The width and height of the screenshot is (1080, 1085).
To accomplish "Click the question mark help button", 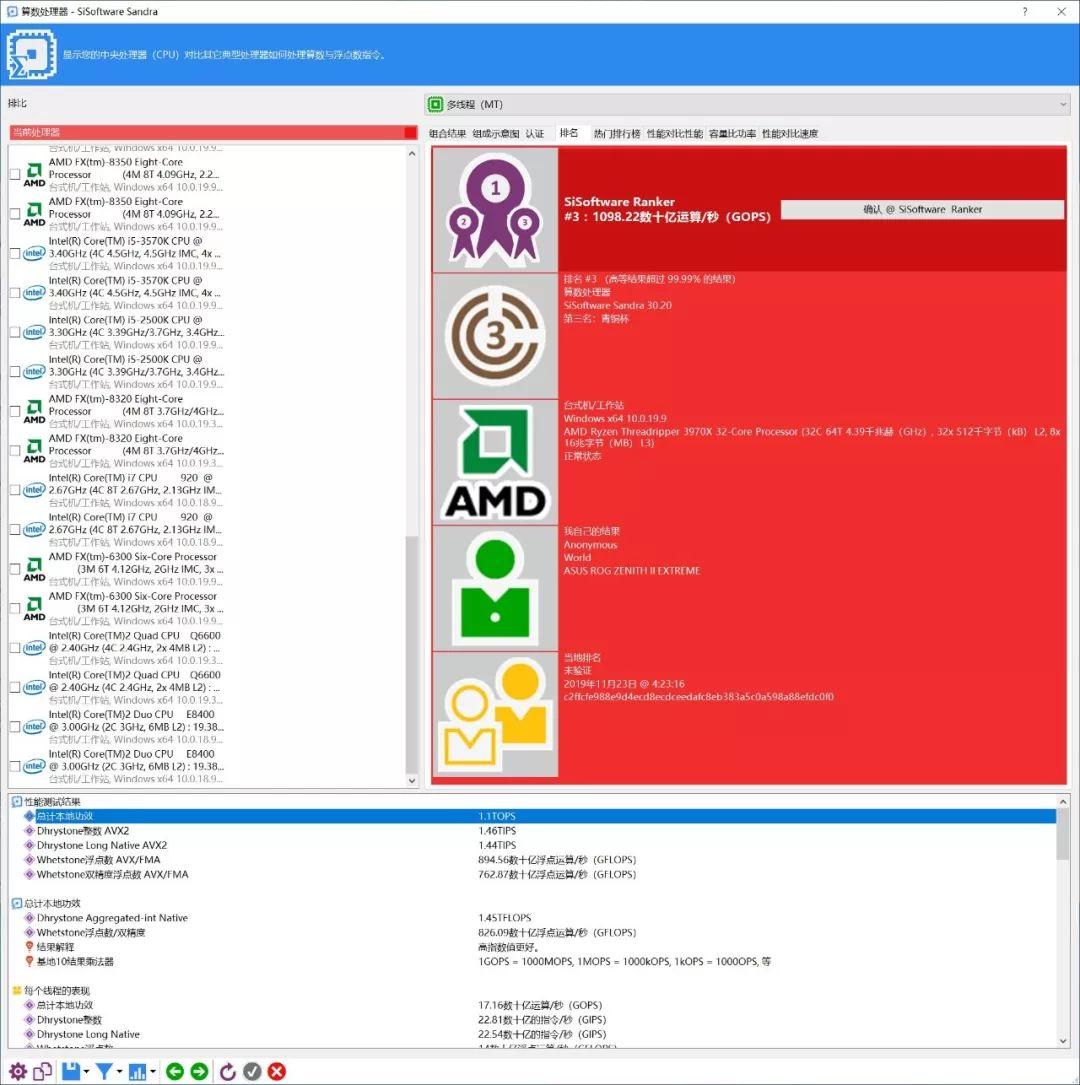I will click(1025, 11).
